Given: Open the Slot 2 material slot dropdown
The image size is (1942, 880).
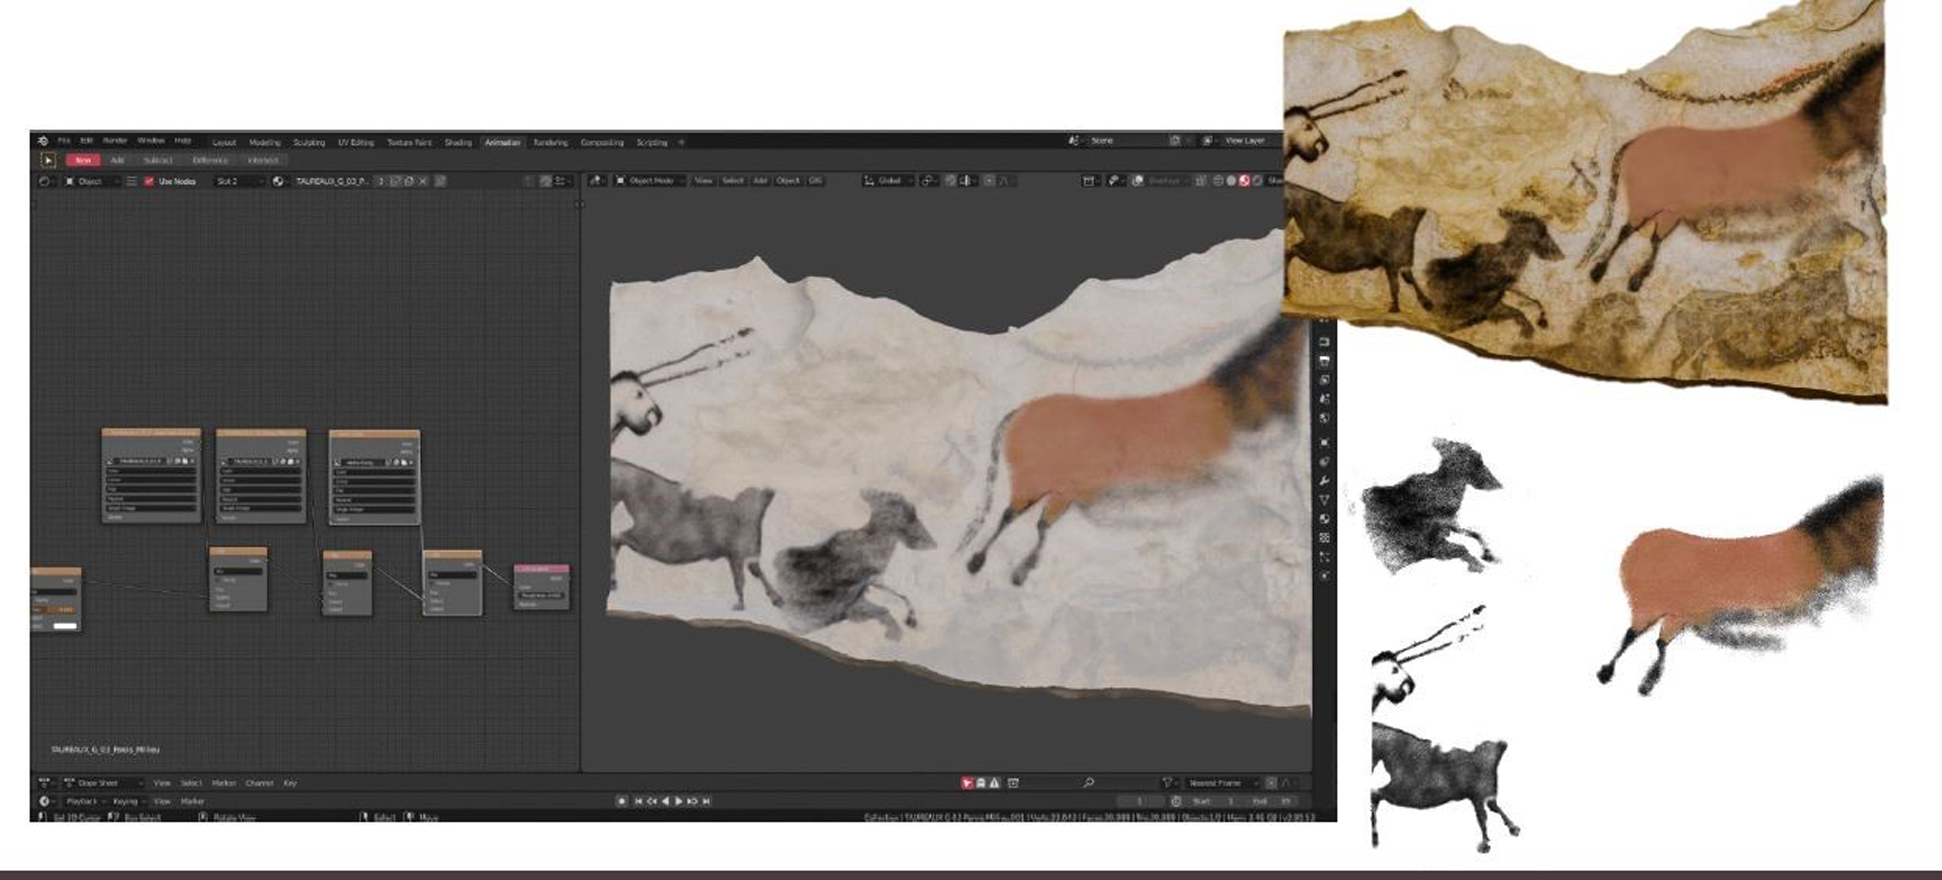Looking at the screenshot, I should [238, 181].
